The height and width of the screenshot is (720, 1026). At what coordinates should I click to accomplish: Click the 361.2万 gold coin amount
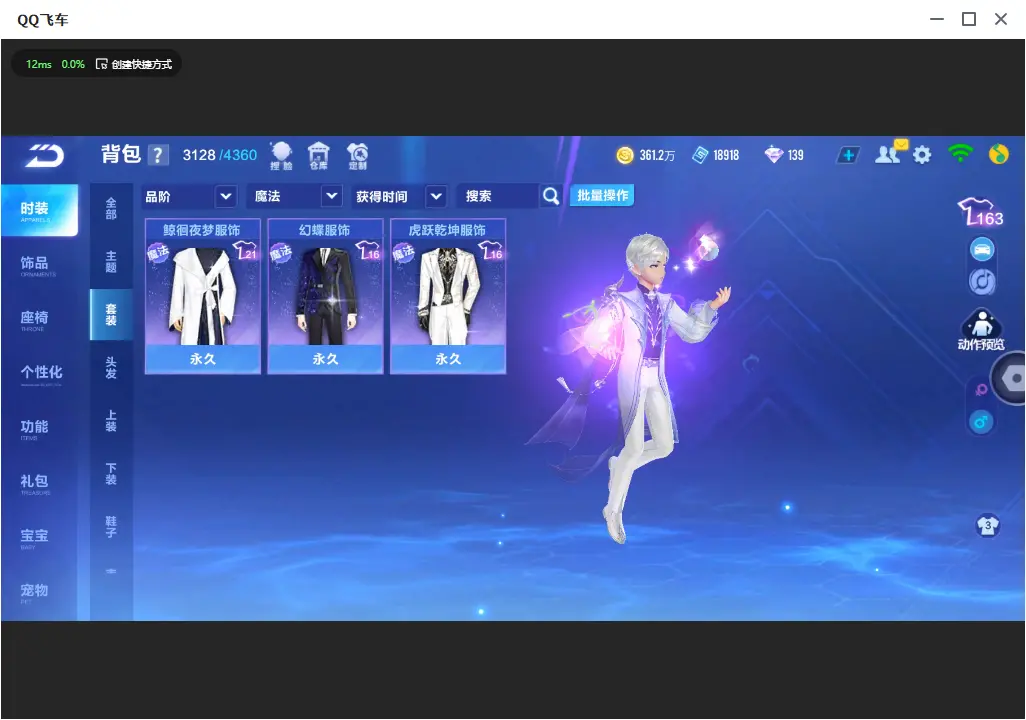coord(656,155)
